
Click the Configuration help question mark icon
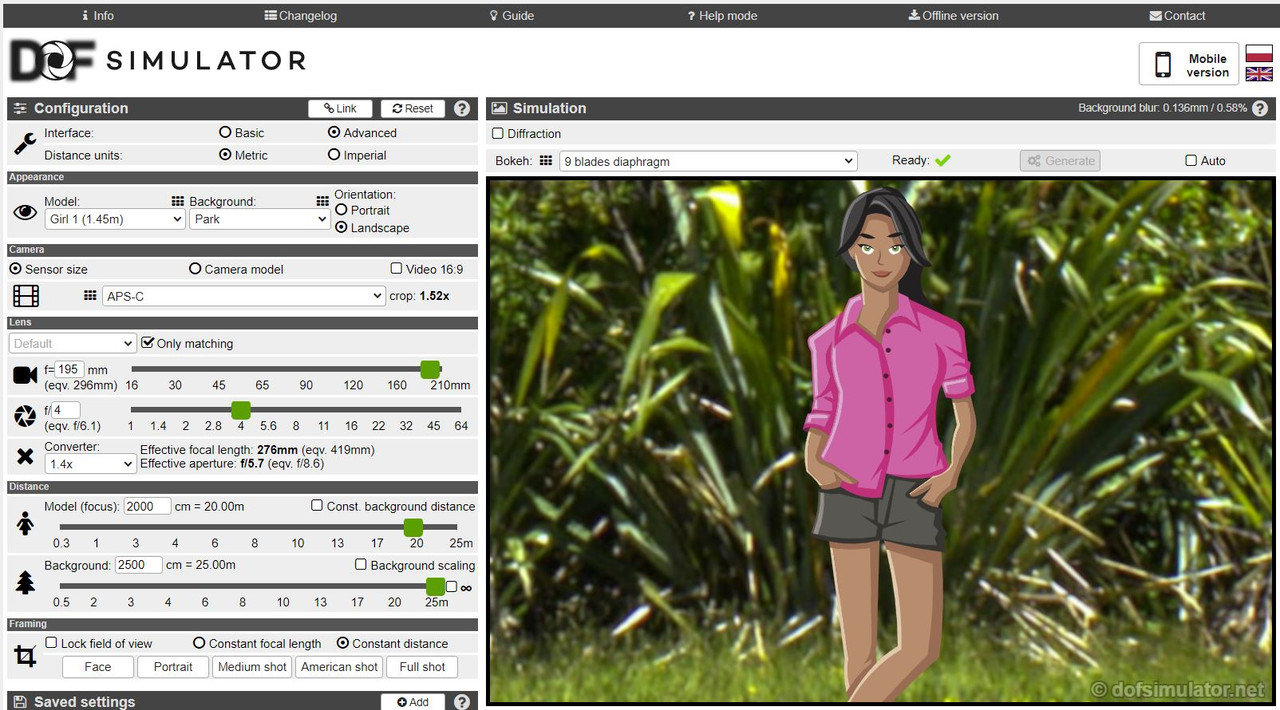pyautogui.click(x=462, y=109)
